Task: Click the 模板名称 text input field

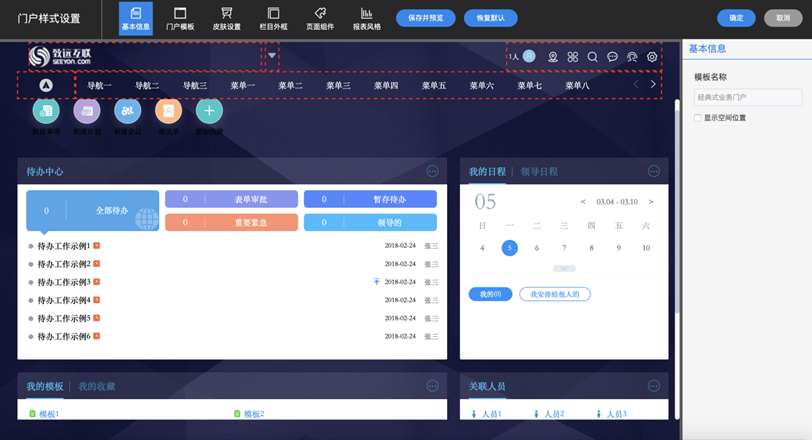Action: pos(747,97)
